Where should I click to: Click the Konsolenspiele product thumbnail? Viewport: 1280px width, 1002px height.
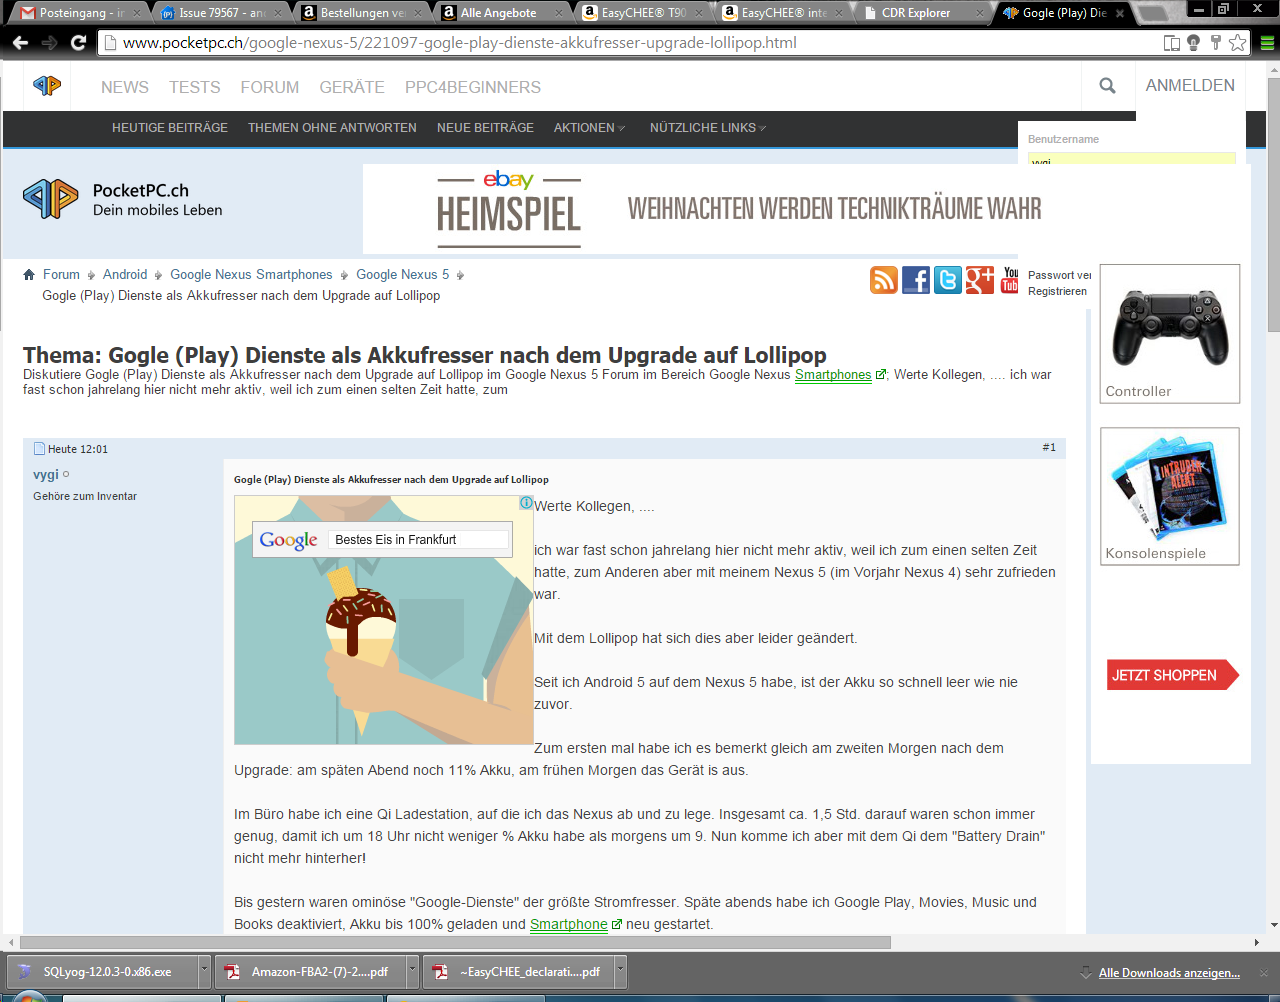(x=1170, y=497)
